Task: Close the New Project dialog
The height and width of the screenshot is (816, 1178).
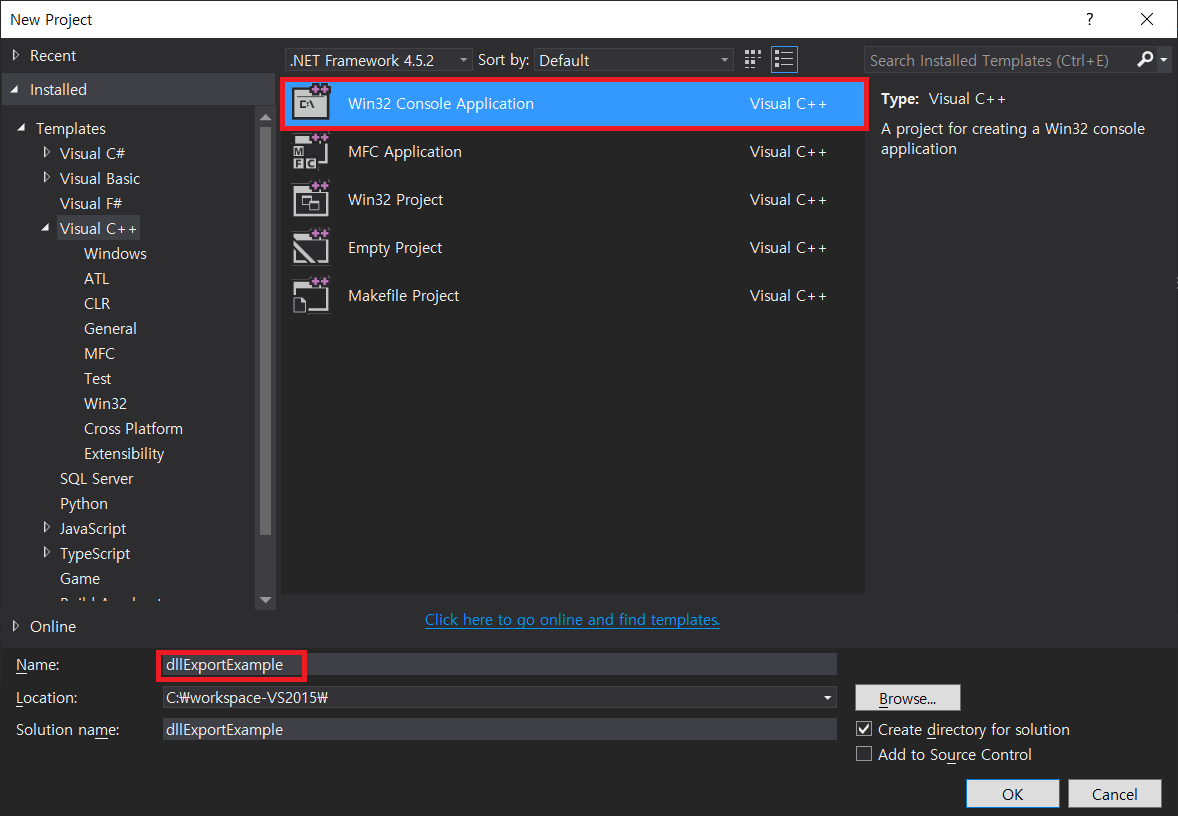Action: [1146, 20]
